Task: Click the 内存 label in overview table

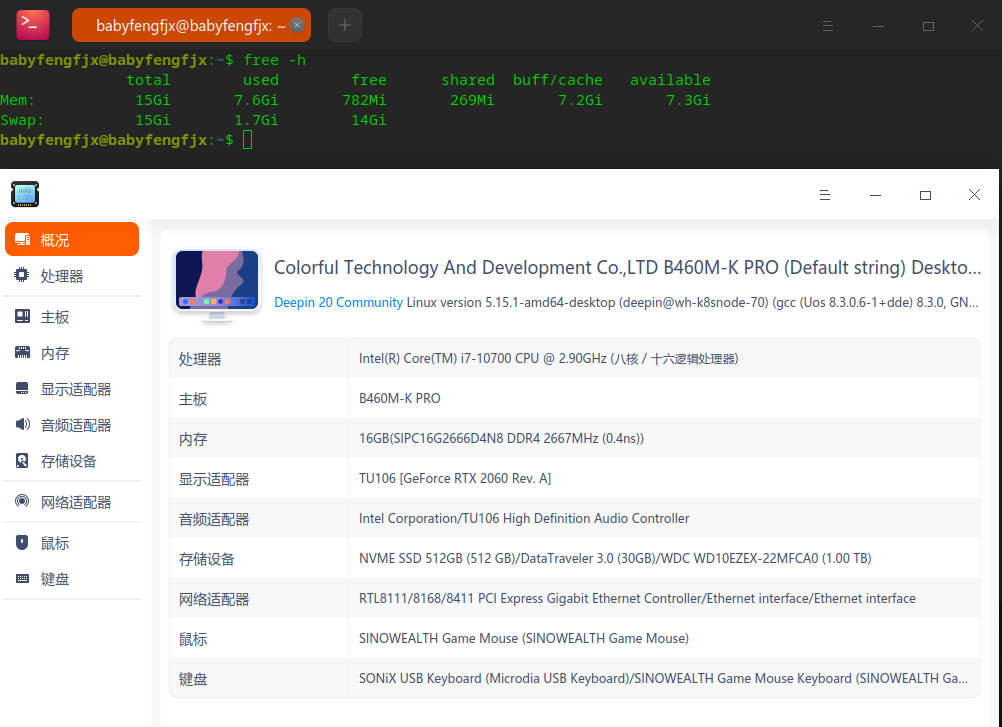Action: click(x=193, y=439)
